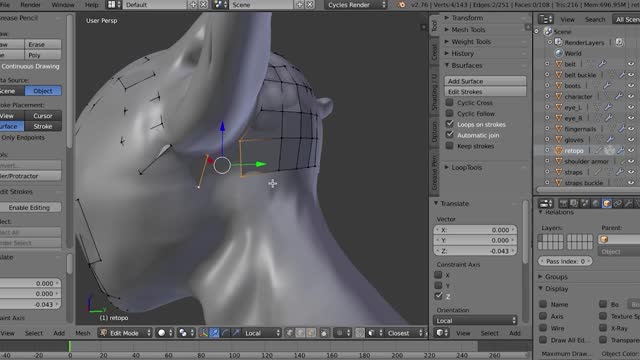The width and height of the screenshot is (640, 360).
Task: Click the World icon in outliner
Action: click(x=559, y=53)
